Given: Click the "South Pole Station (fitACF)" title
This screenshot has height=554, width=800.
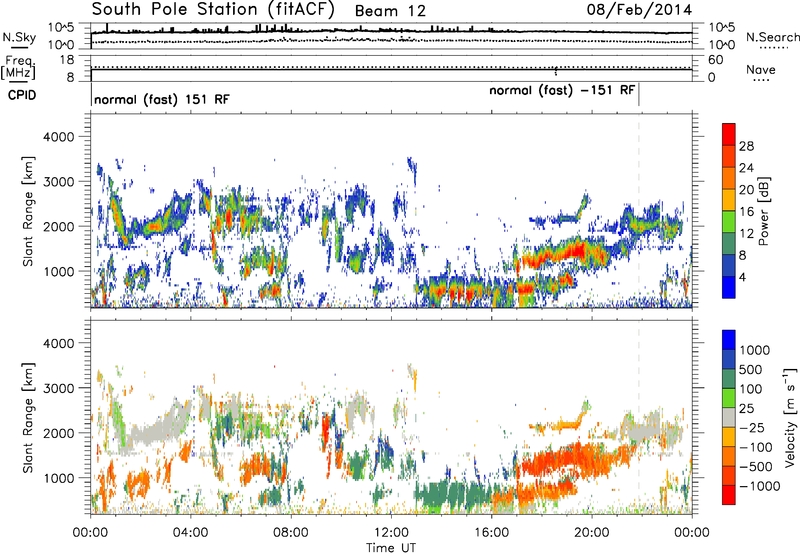Looking at the screenshot, I should 213,9.
